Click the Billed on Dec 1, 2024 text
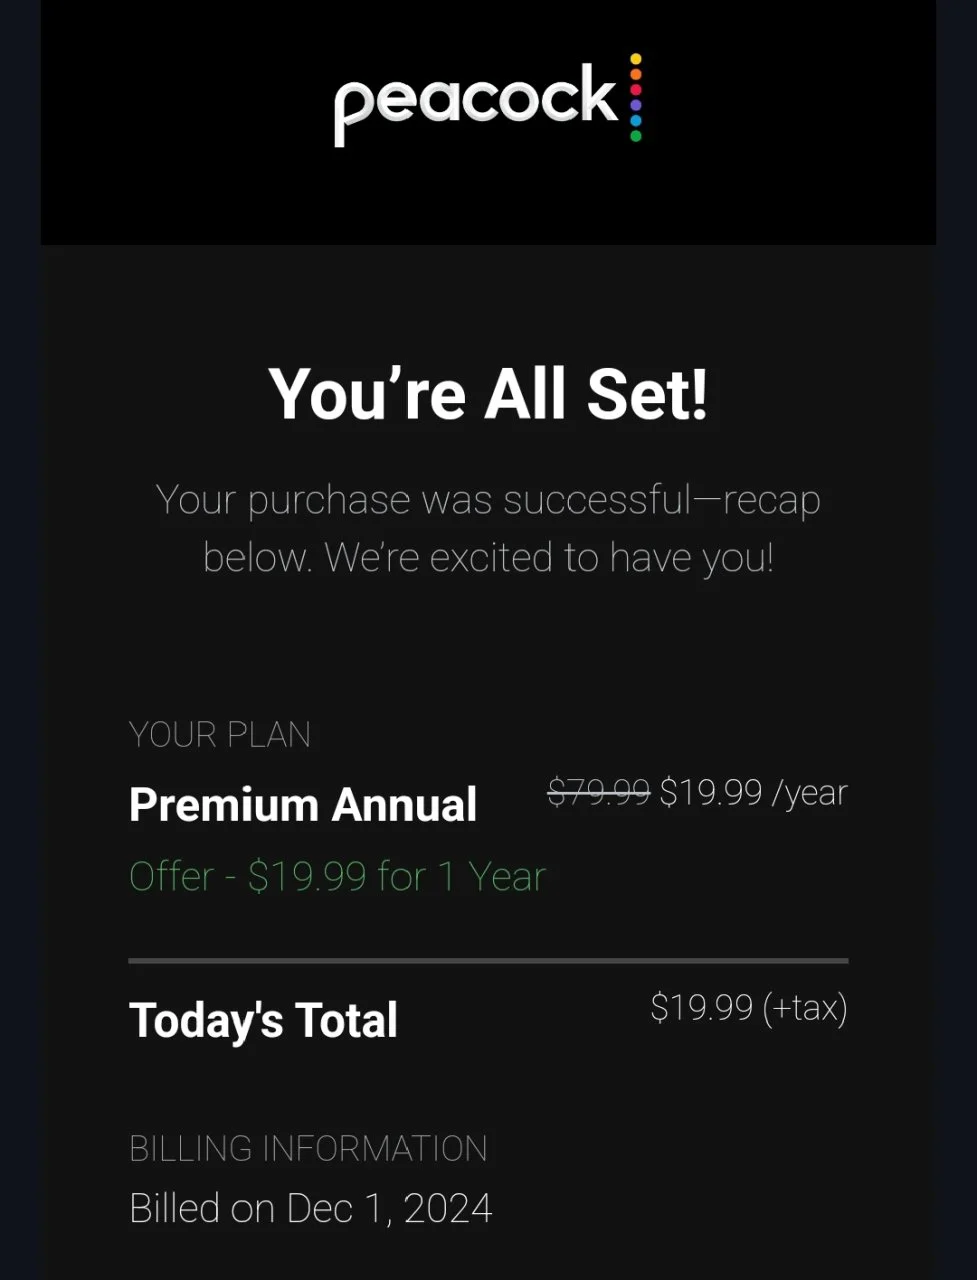This screenshot has height=1280, width=977. [311, 1208]
